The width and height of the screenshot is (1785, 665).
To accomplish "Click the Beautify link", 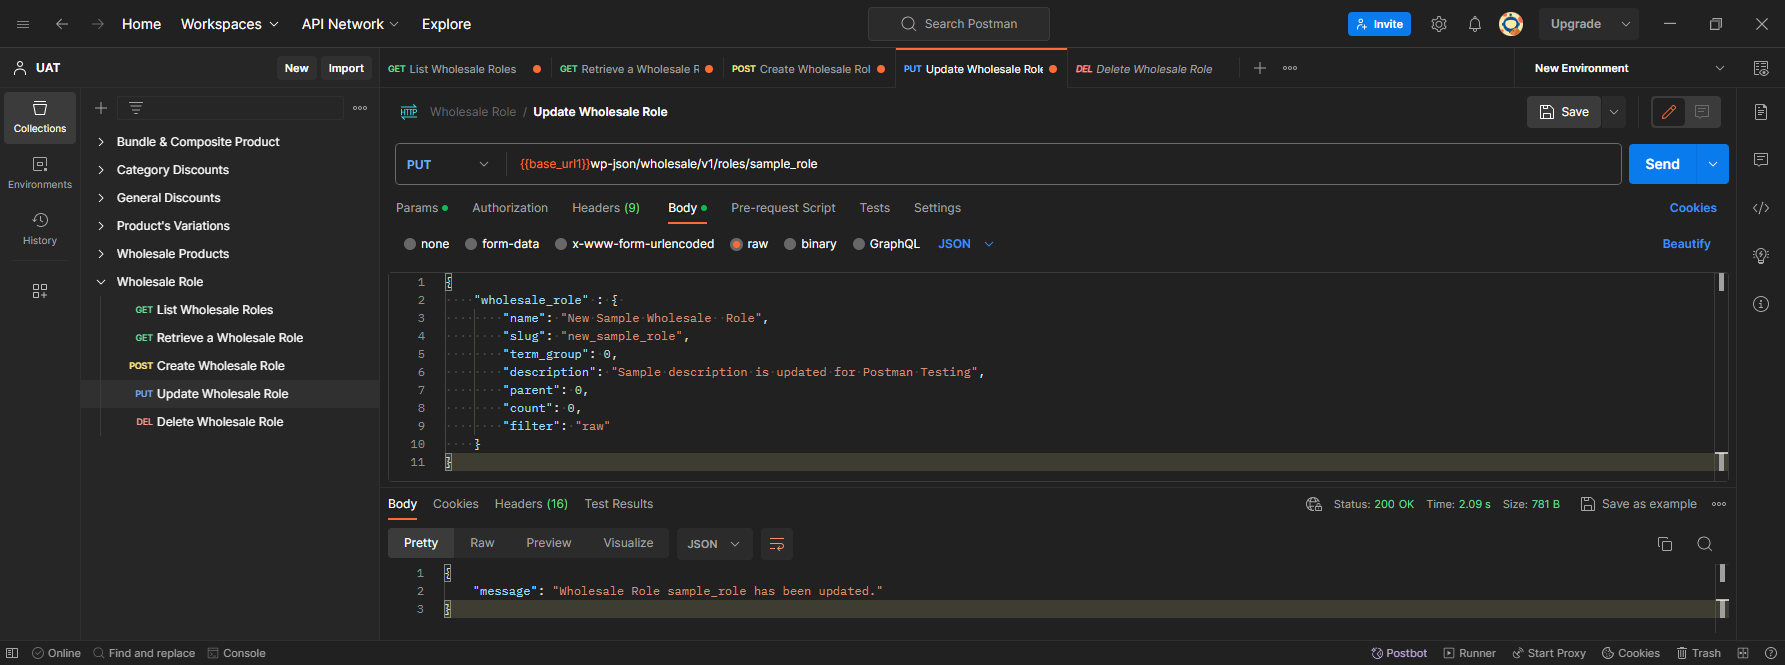I will point(1686,244).
